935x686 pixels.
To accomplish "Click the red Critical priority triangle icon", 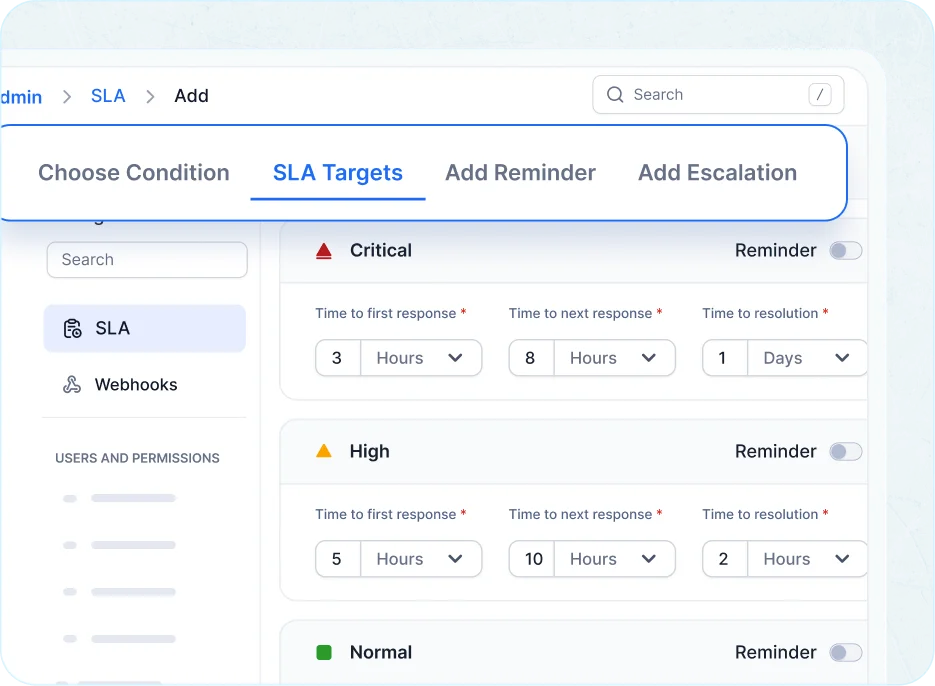I will (324, 251).
